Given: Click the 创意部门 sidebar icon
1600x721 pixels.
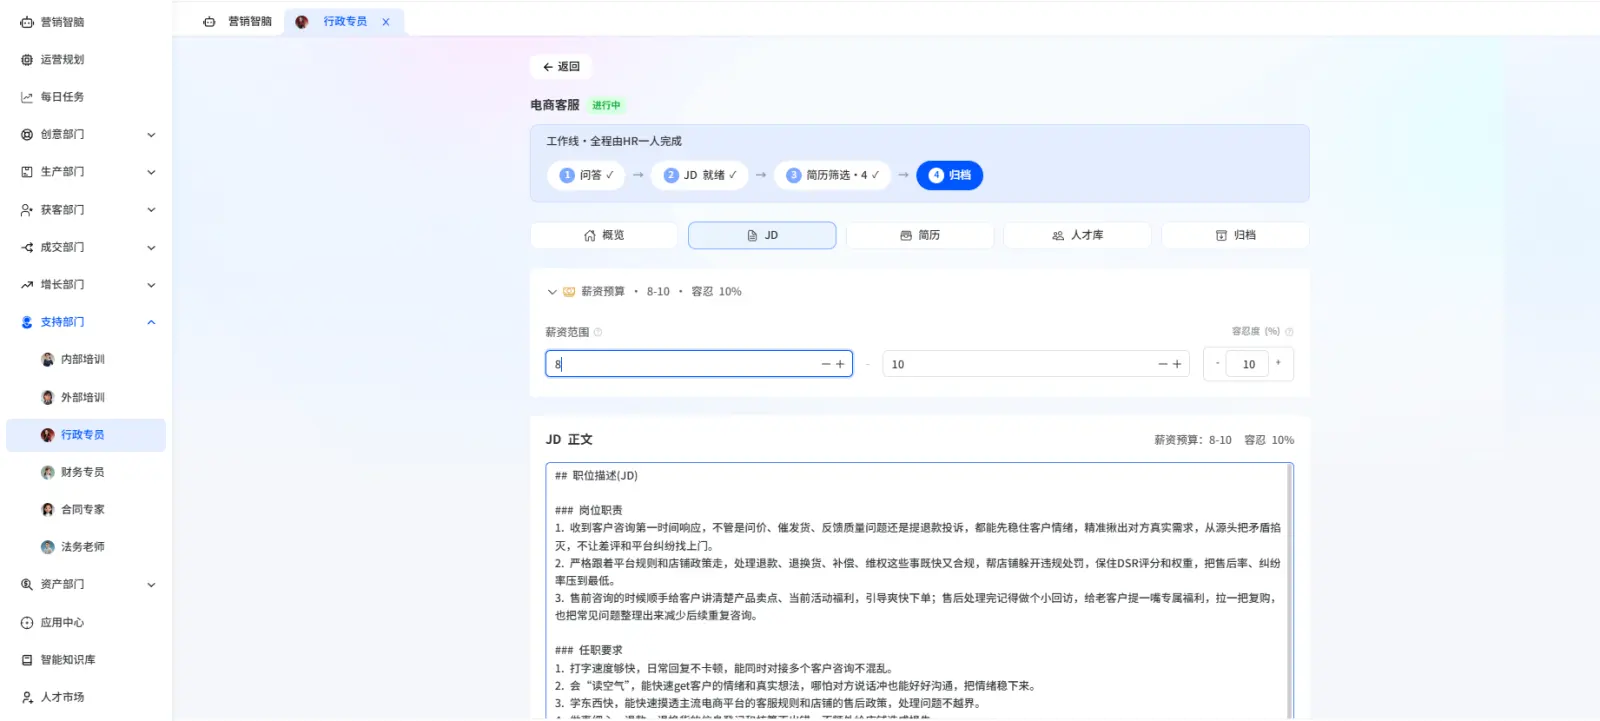Looking at the screenshot, I should (x=27, y=134).
